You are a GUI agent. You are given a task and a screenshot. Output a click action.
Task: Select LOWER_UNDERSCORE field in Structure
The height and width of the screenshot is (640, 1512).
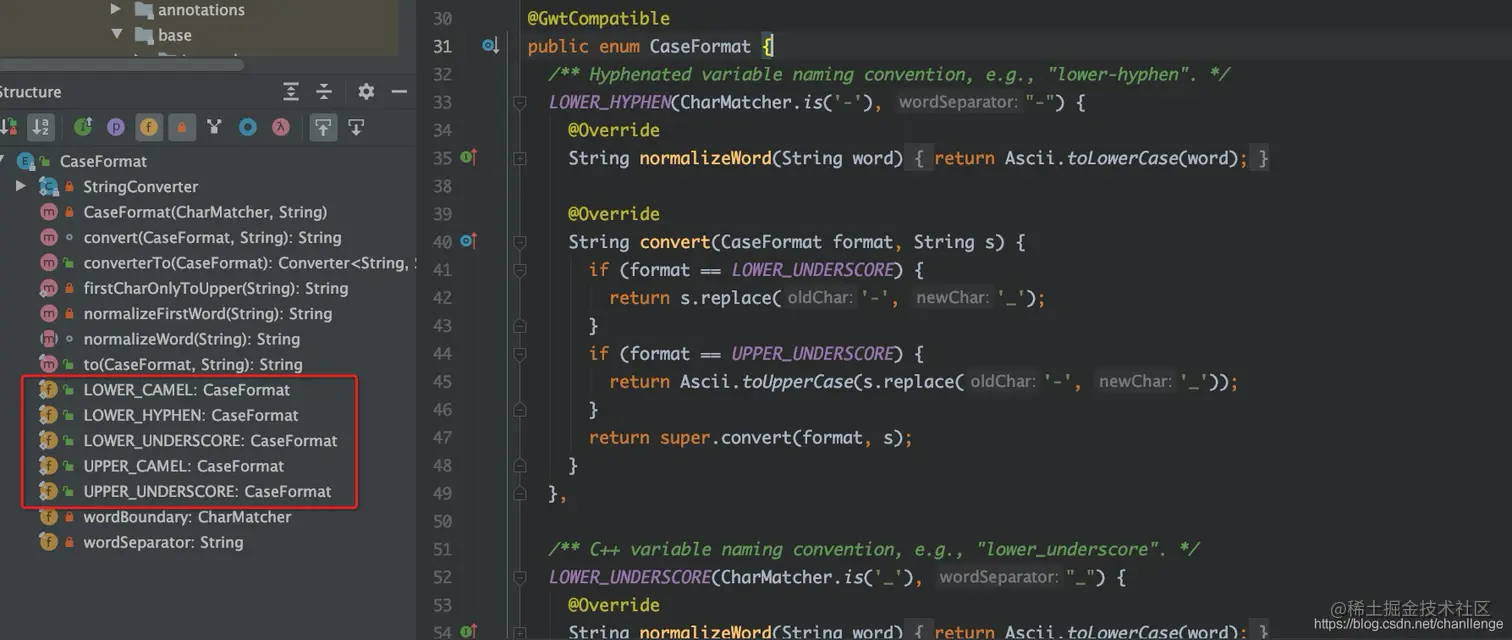point(210,441)
